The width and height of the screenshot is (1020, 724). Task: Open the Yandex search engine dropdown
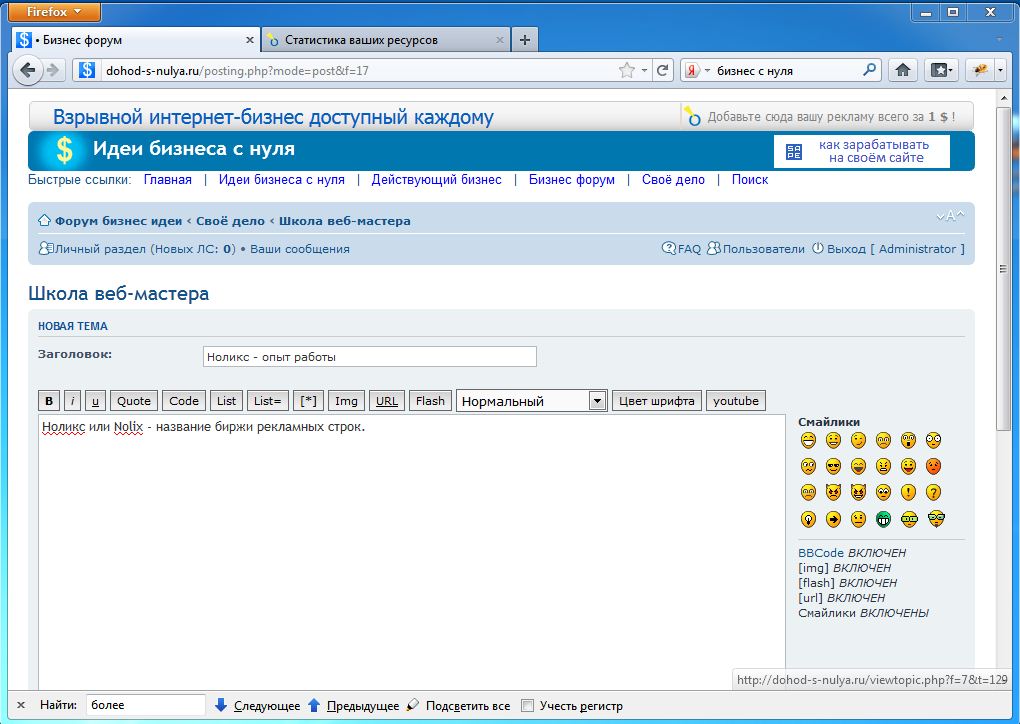pyautogui.click(x=697, y=70)
